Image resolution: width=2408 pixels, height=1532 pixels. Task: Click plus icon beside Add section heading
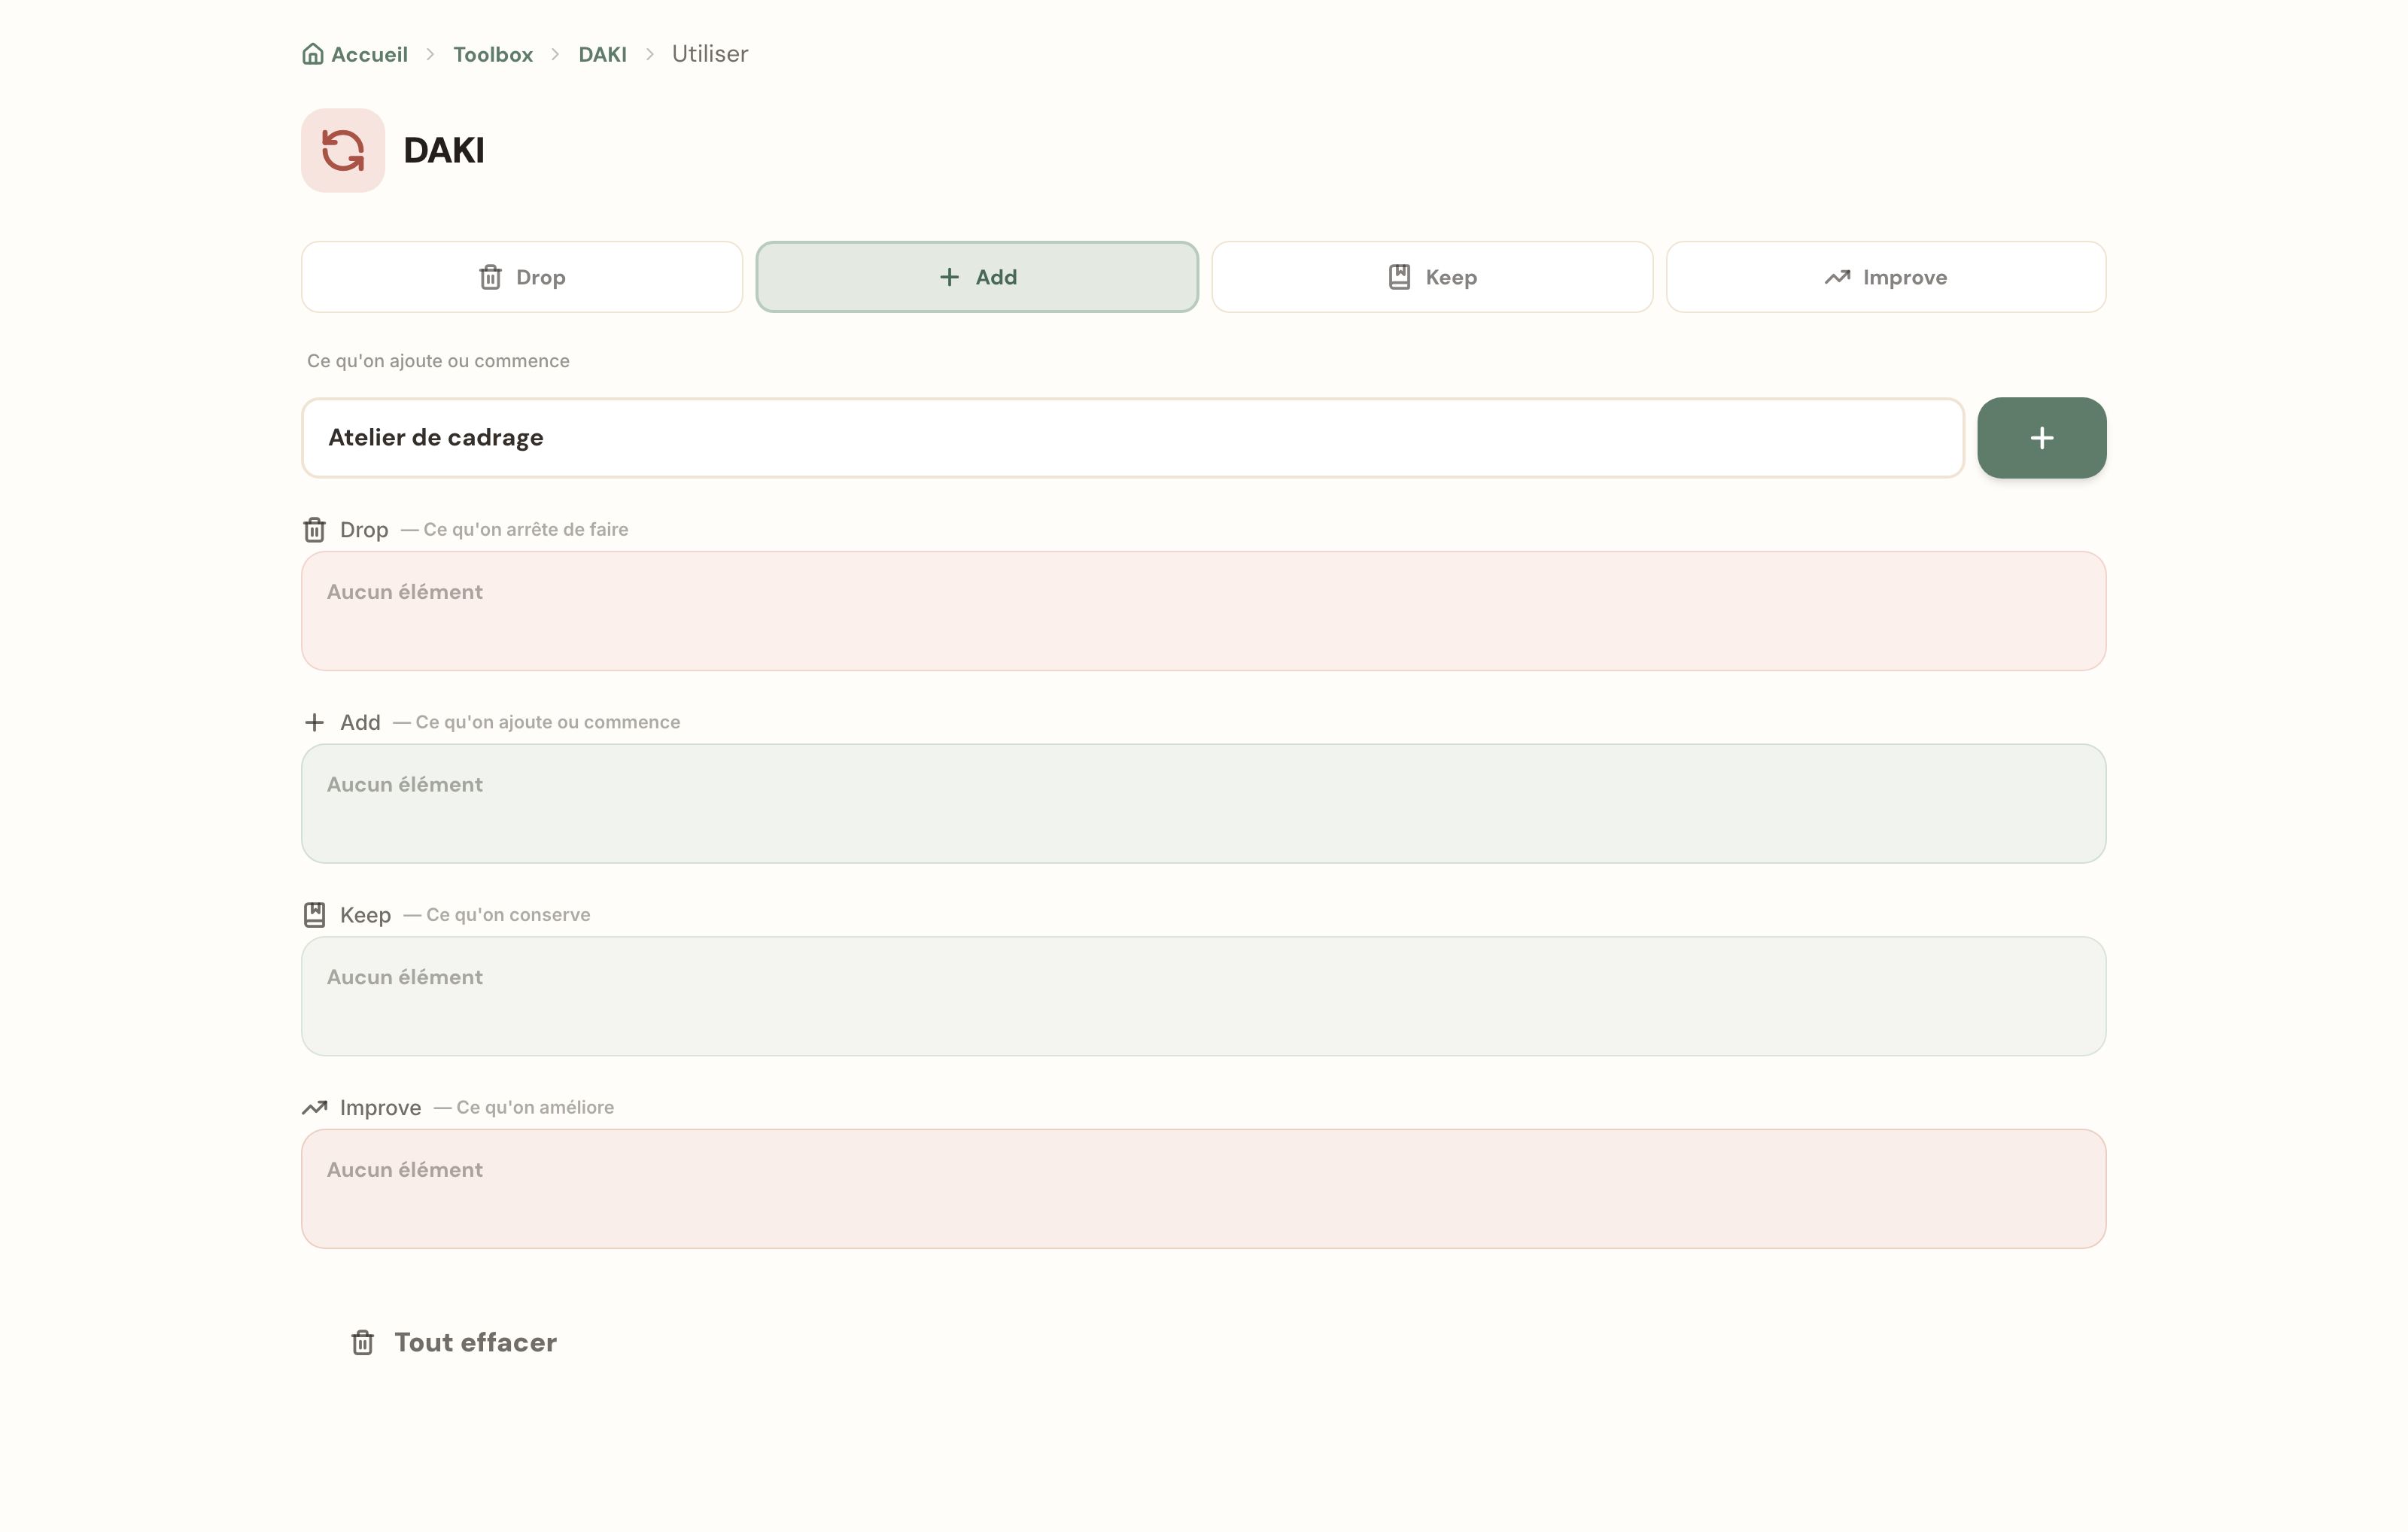314,722
